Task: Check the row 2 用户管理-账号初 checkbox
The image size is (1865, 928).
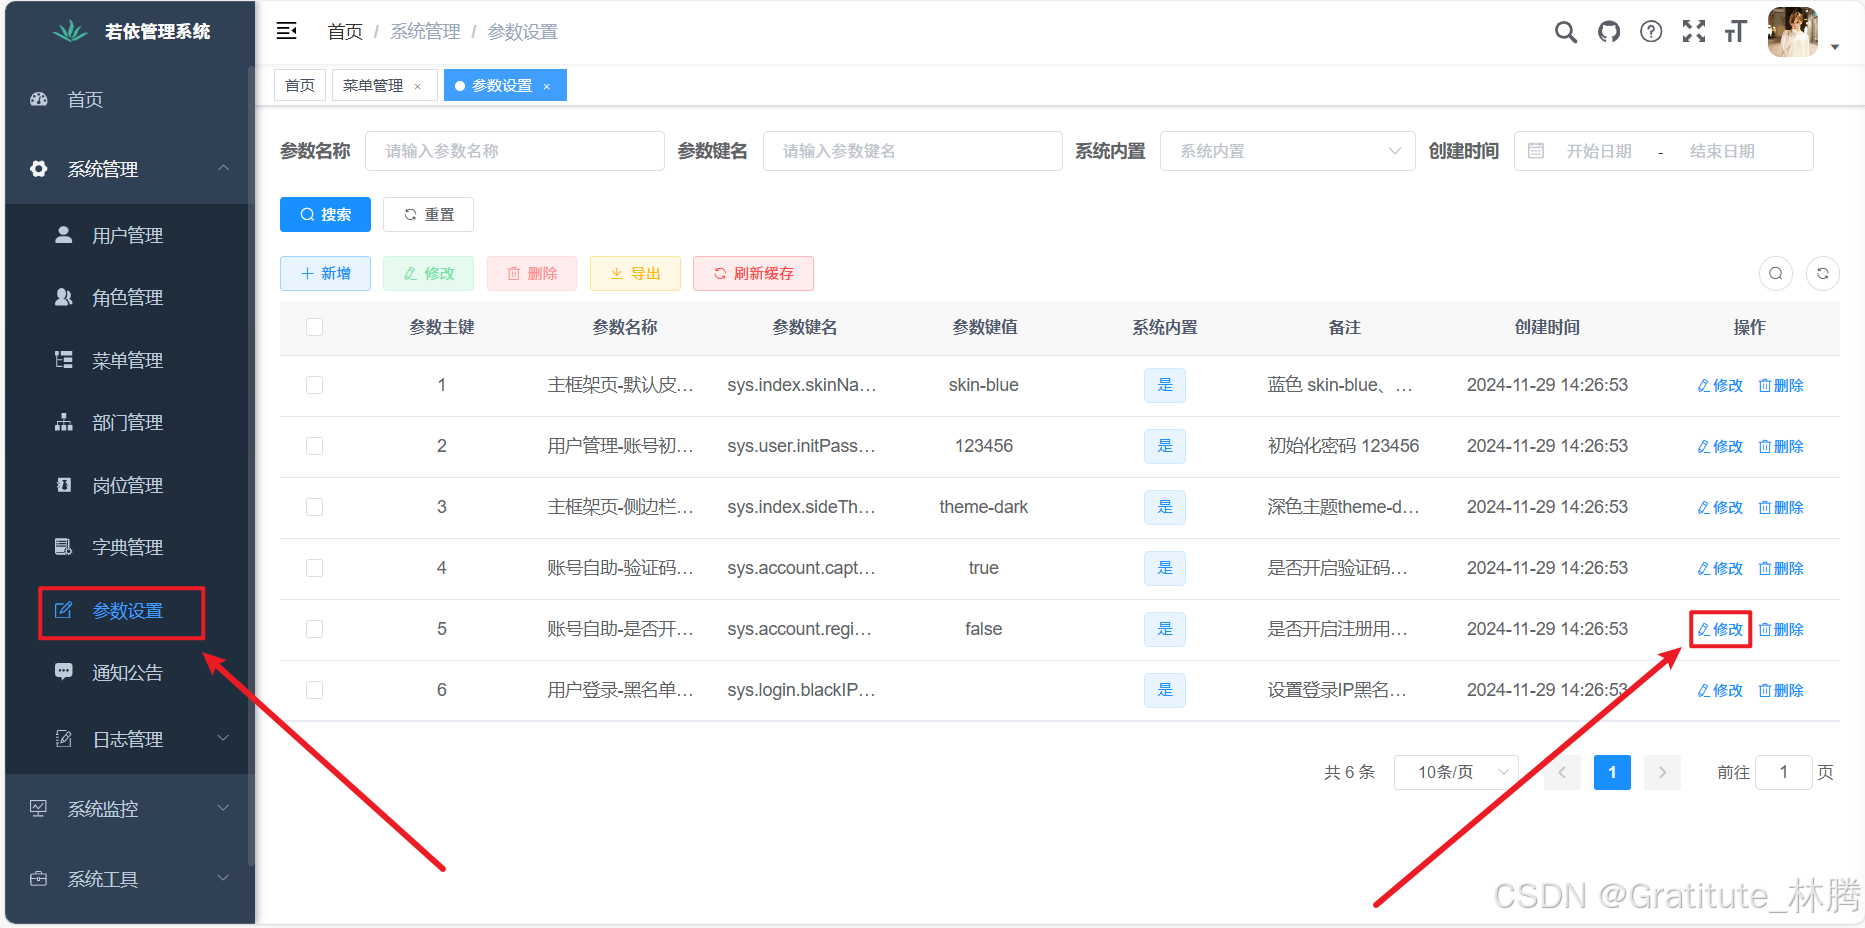Action: pyautogui.click(x=314, y=446)
